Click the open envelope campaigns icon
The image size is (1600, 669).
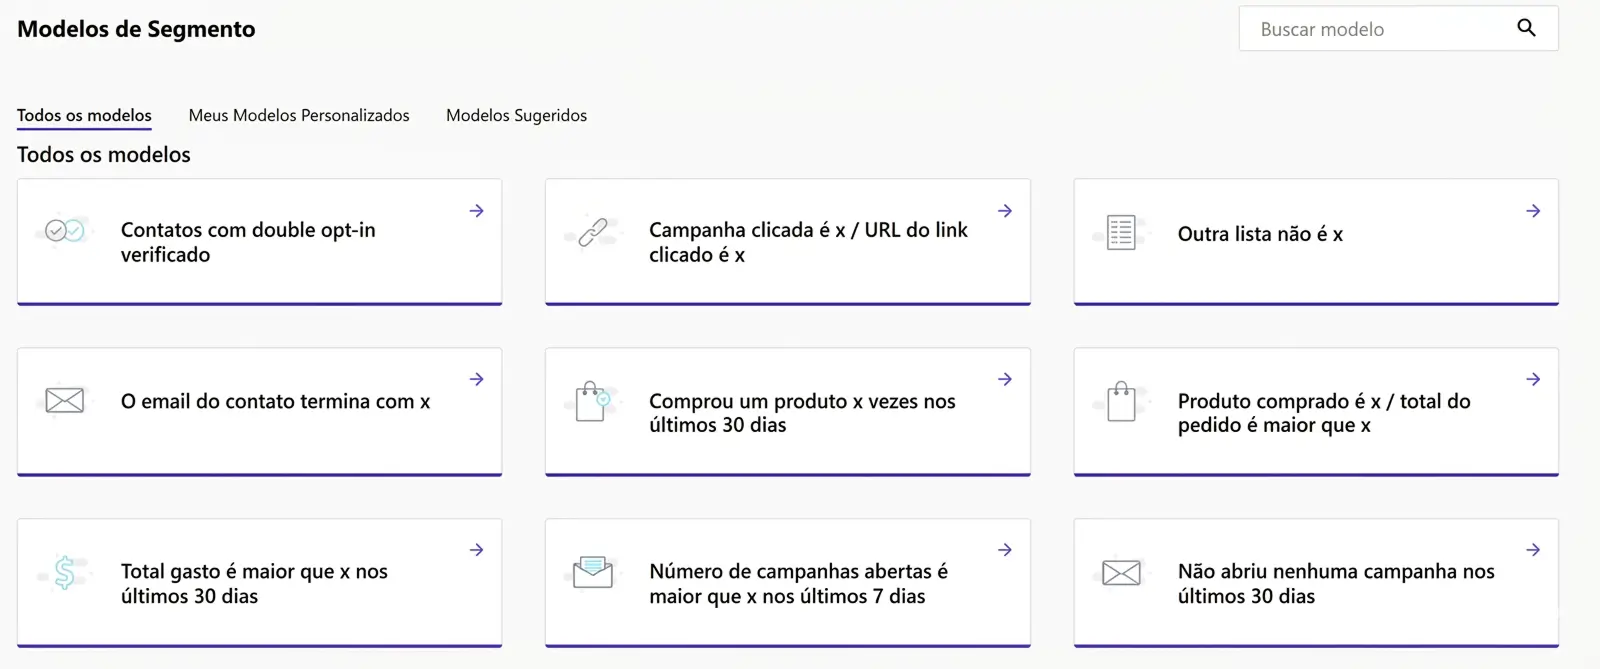[593, 572]
